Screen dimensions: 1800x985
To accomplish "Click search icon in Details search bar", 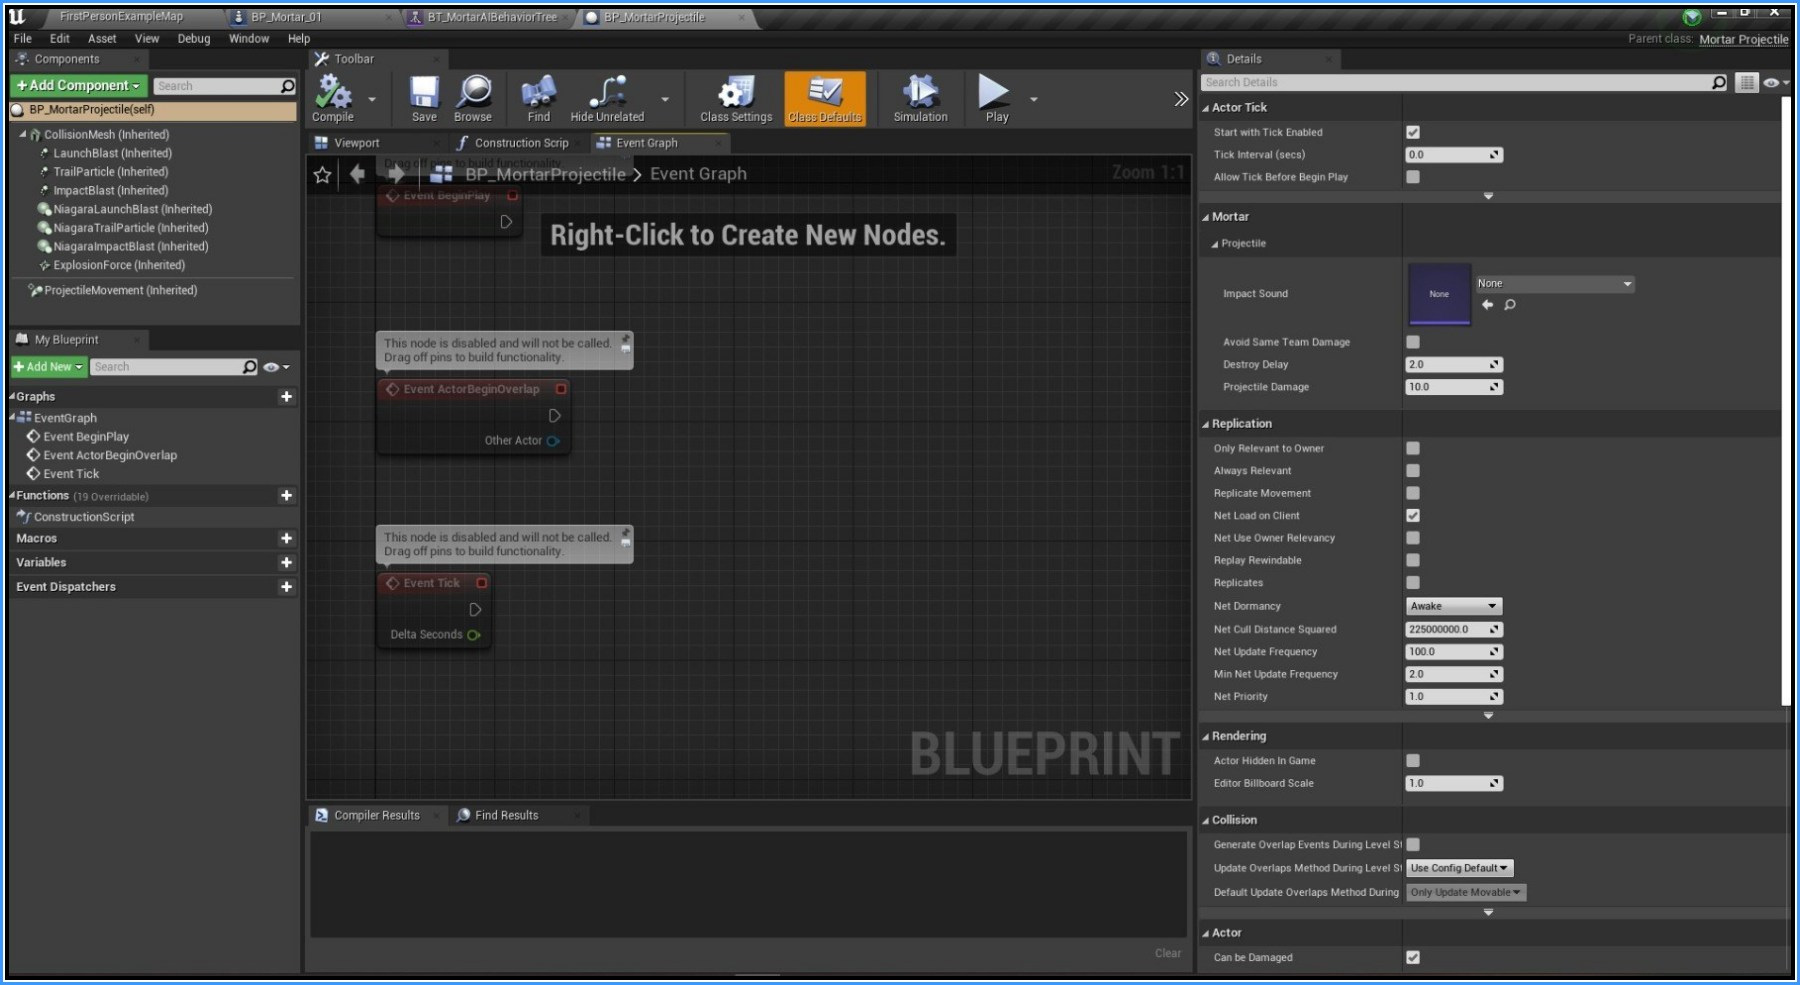I will tap(1719, 83).
